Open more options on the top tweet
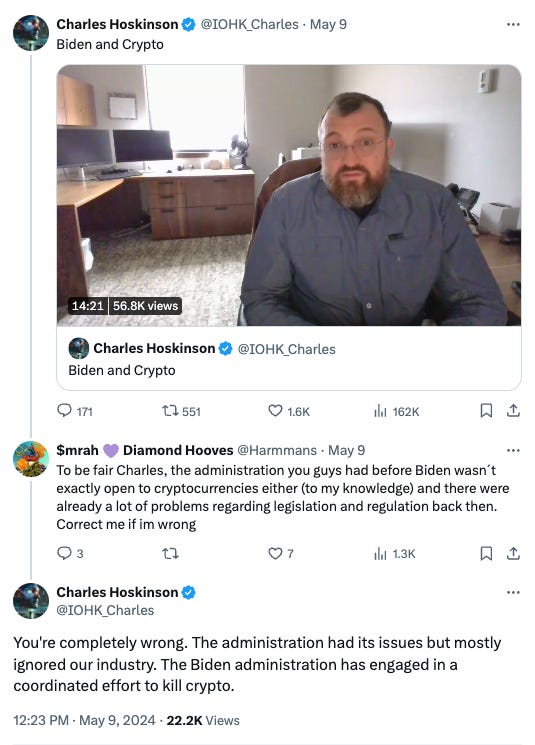Image resolution: width=535 pixels, height=745 pixels. [513, 24]
